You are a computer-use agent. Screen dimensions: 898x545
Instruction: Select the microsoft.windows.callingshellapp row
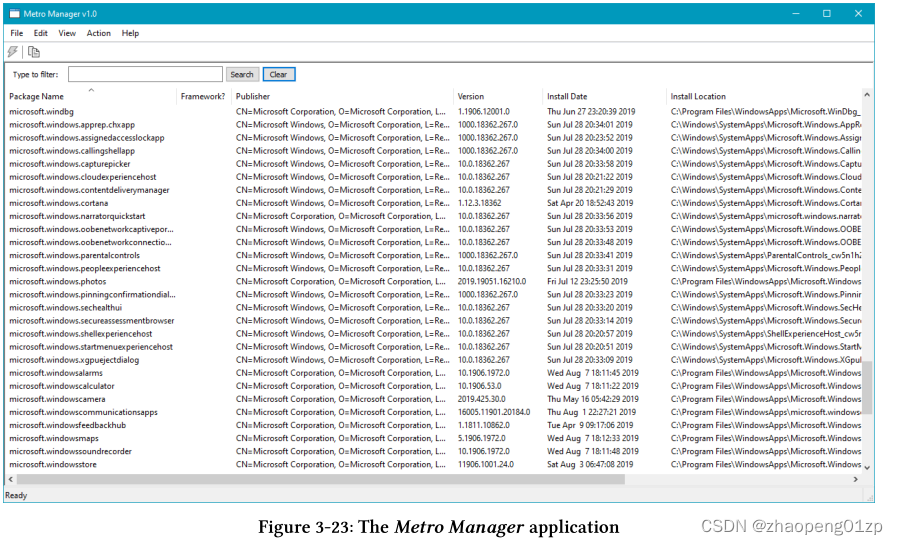[x=434, y=151]
